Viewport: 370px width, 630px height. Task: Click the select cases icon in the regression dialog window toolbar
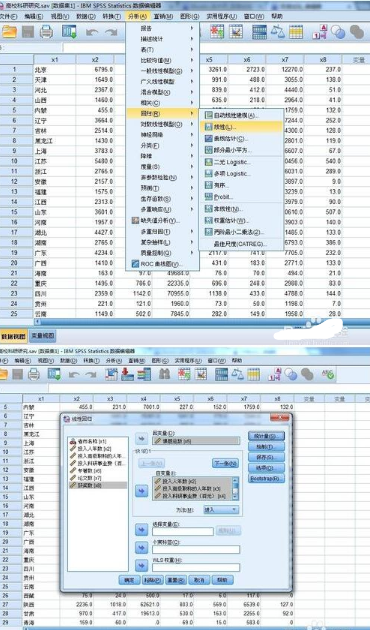pos(253,374)
